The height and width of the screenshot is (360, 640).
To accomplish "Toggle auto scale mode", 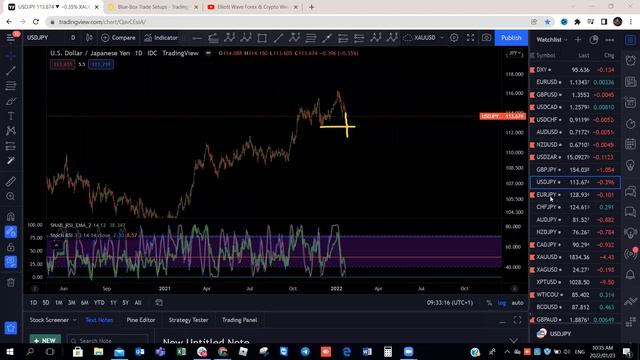I will [x=518, y=303].
